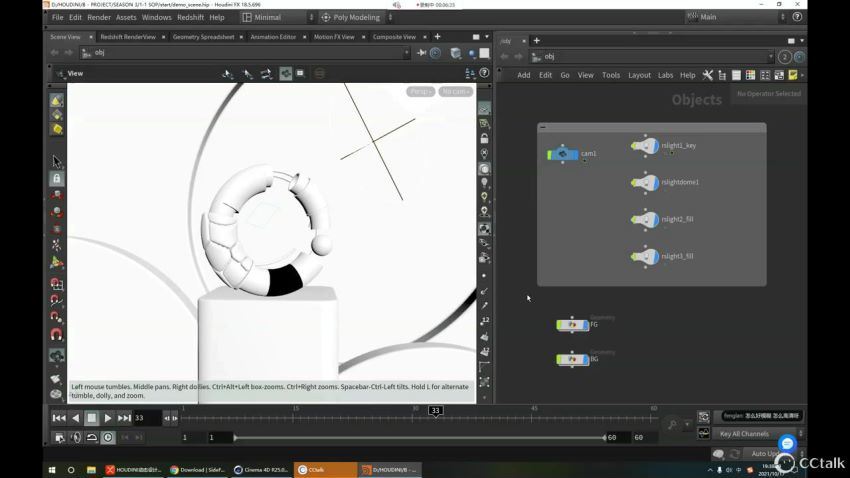Screen dimensions: 850x478
Task: Collapse the network box containing lights
Action: [543, 127]
